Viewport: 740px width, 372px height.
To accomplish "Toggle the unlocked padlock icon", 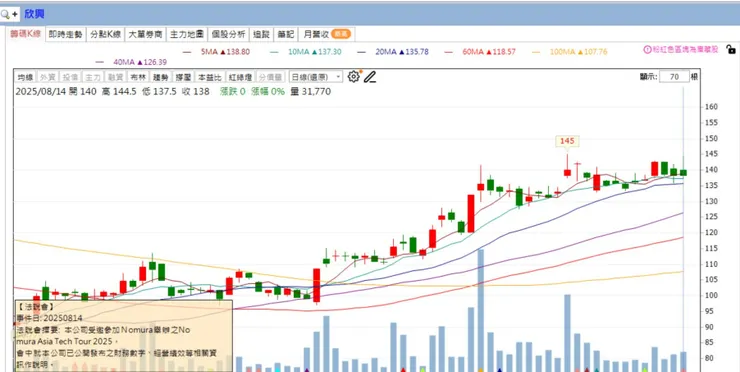I will coord(731,49).
